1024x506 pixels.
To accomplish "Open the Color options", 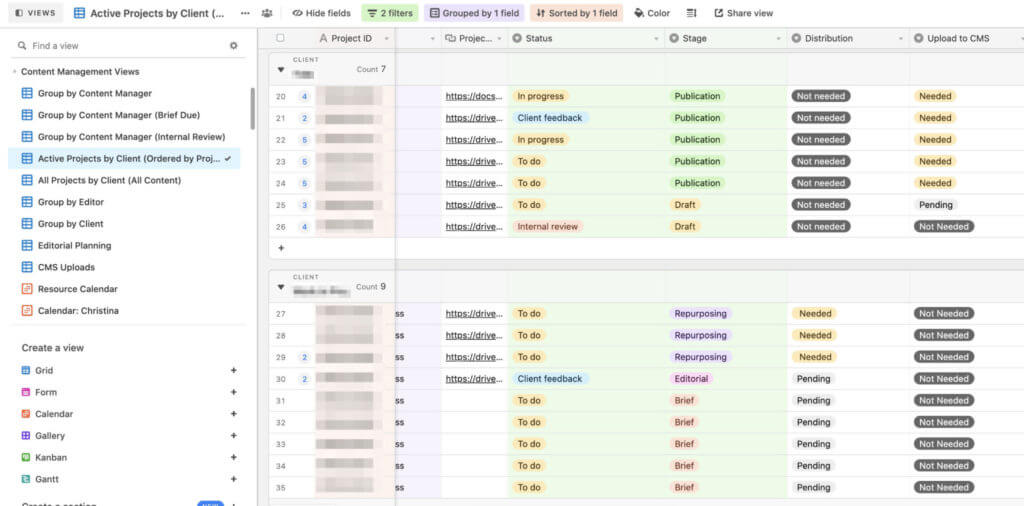I will tap(652, 13).
